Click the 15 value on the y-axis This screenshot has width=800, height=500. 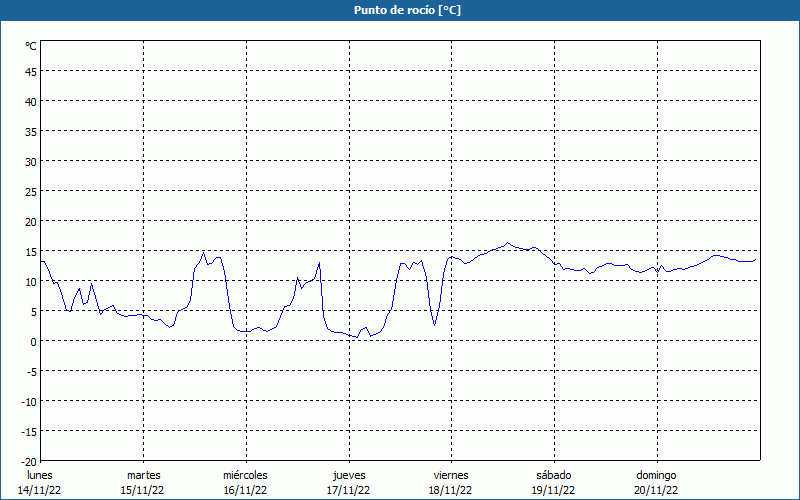click(31, 251)
